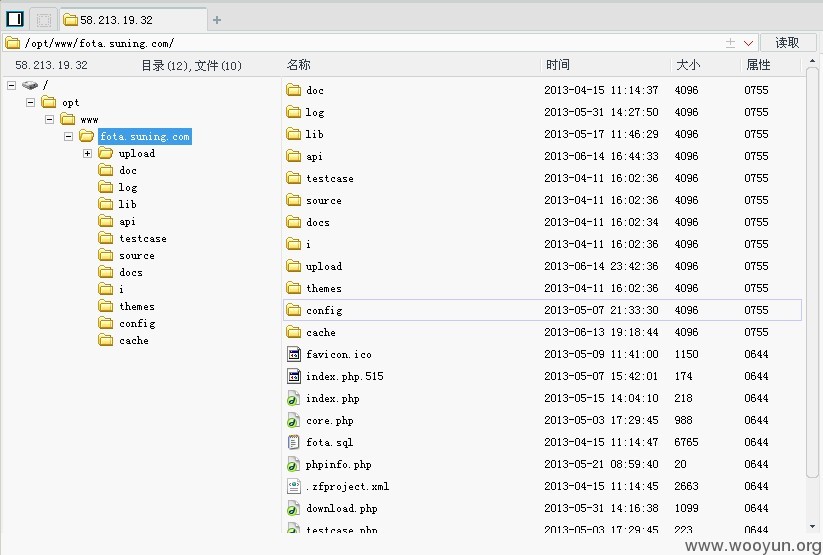The height and width of the screenshot is (555, 823).
Task: Click the file list vertical scrollbar
Action: click(813, 273)
